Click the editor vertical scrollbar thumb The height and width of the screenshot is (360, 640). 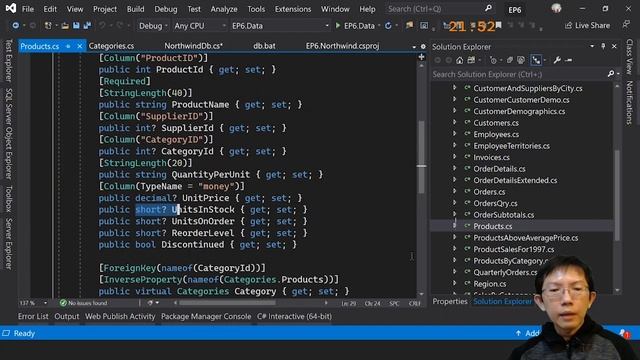422,157
